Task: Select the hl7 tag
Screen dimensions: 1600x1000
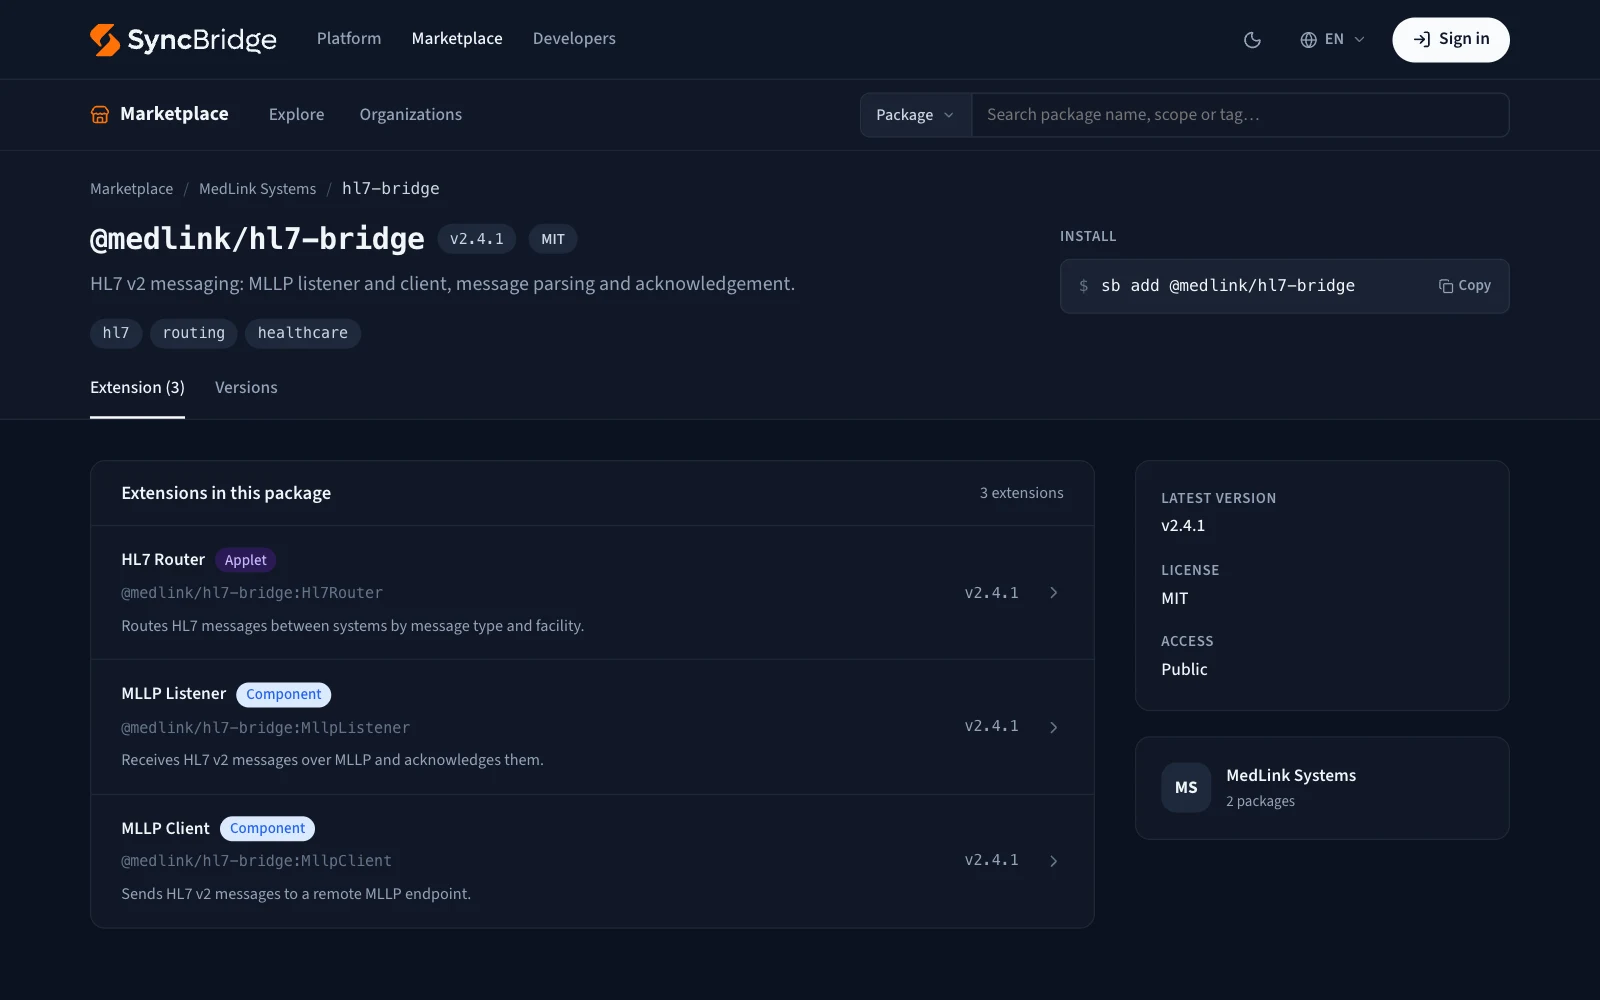Action: (x=116, y=333)
